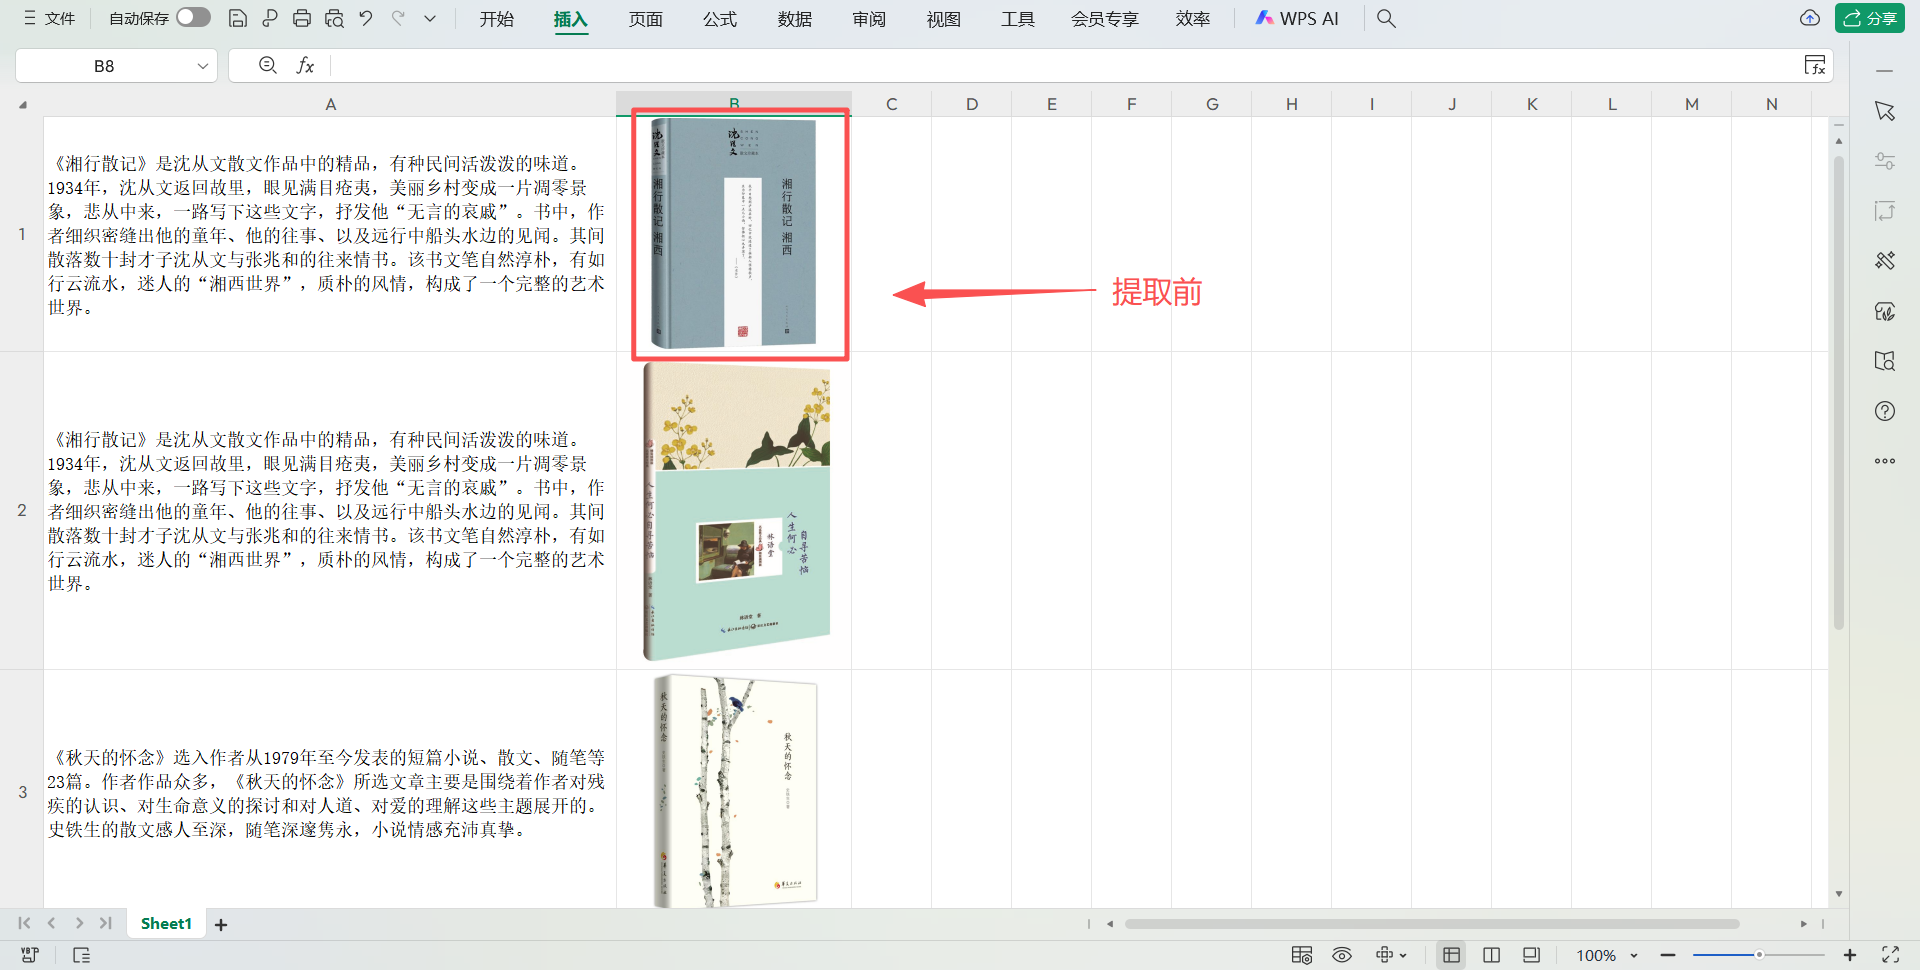
Task: Click the Help question mark icon in right sidebar
Action: (1884, 410)
